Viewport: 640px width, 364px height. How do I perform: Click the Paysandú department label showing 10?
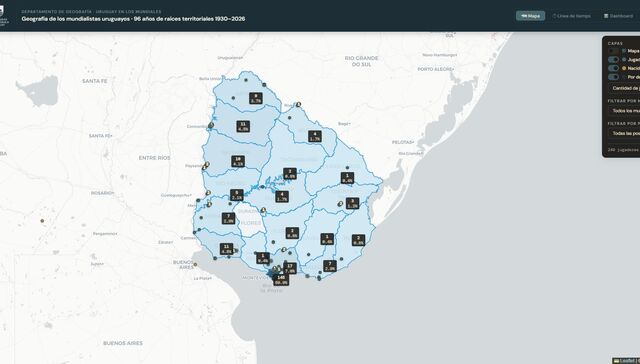coord(238,162)
